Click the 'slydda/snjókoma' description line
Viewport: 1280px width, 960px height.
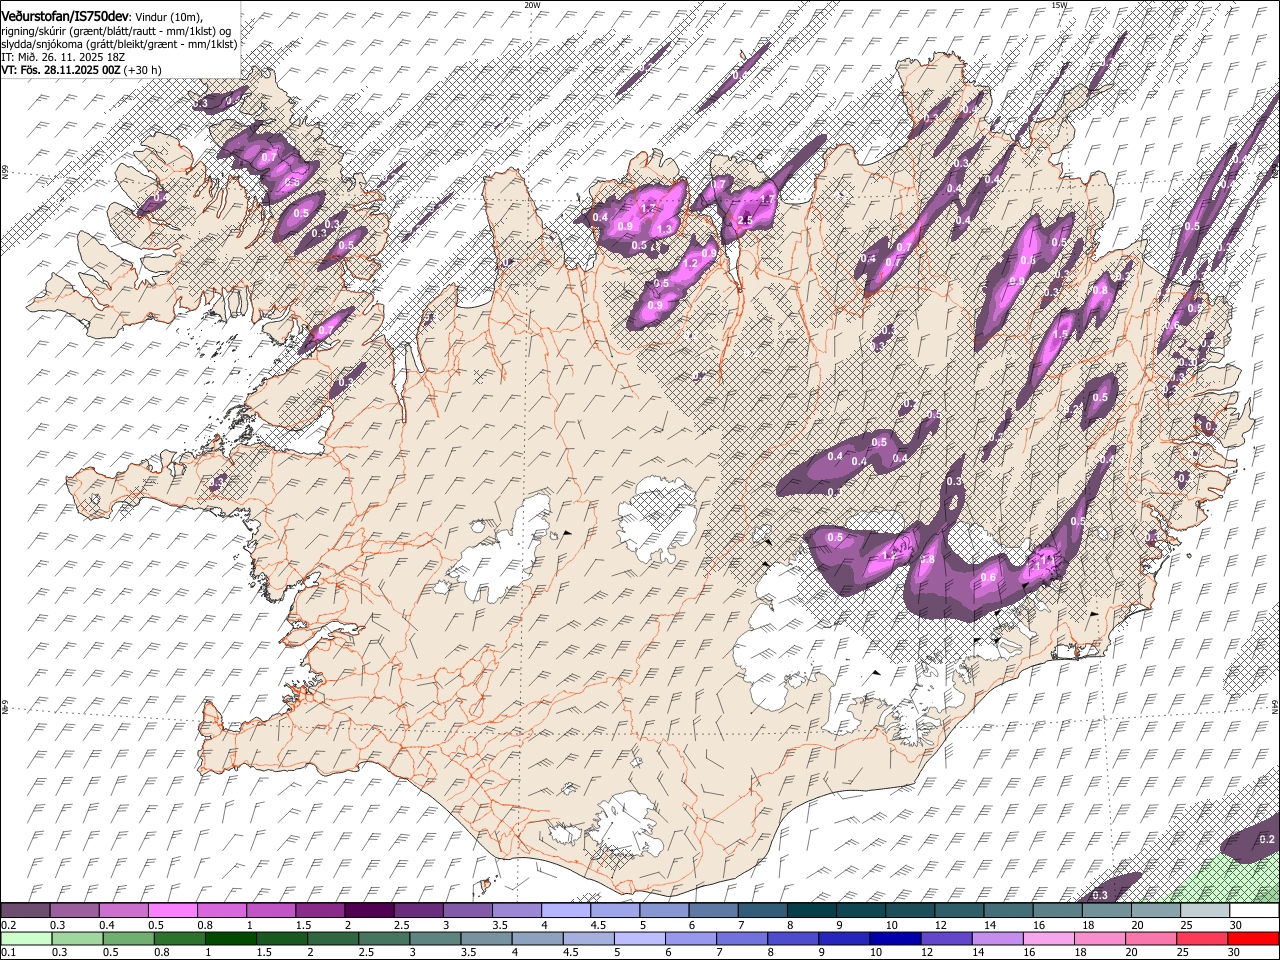click(119, 44)
